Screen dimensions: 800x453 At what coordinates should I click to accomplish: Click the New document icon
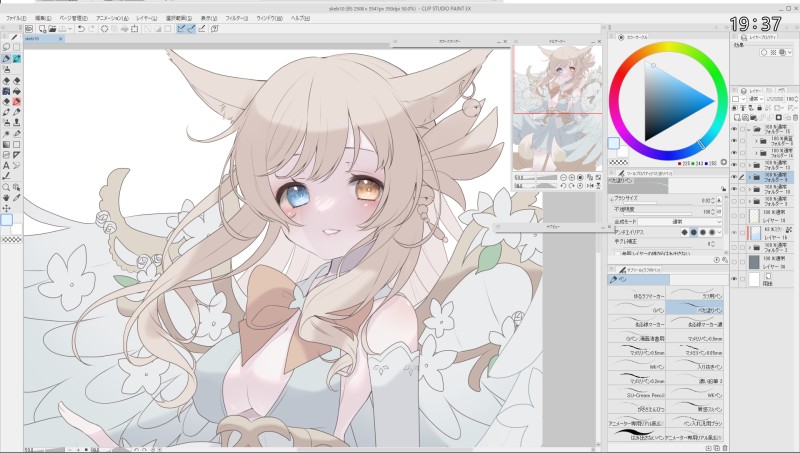tap(42, 29)
